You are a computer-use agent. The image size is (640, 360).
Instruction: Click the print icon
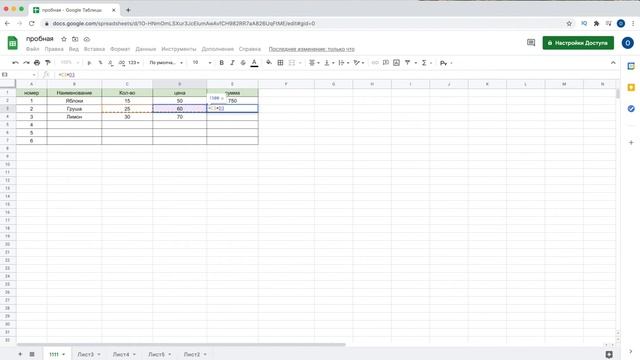coord(37,63)
